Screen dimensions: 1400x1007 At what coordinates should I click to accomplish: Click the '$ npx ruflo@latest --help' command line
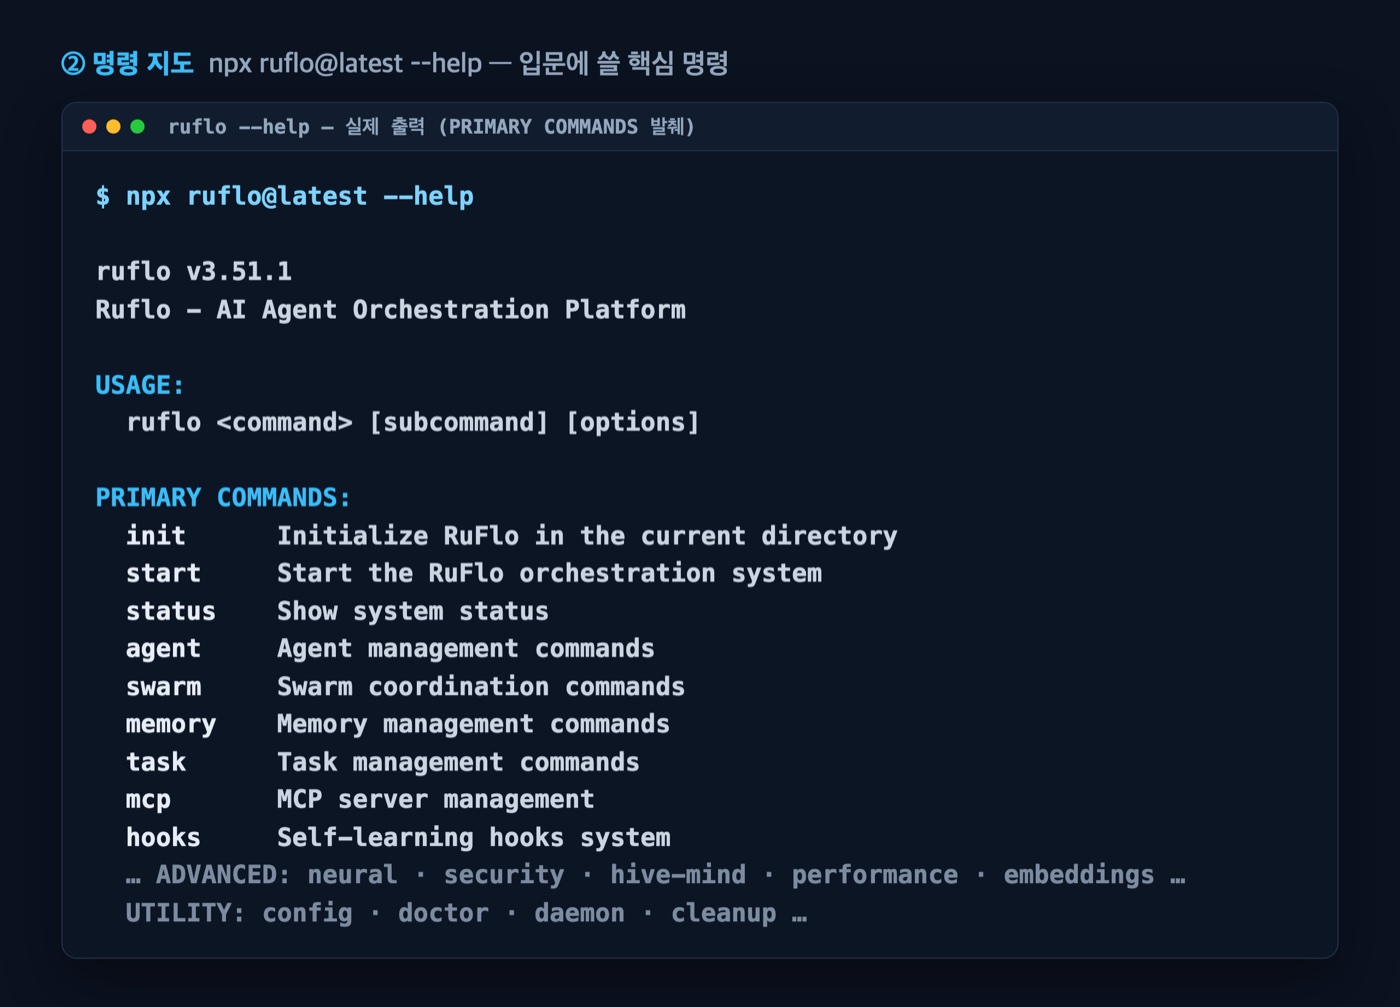[285, 196]
